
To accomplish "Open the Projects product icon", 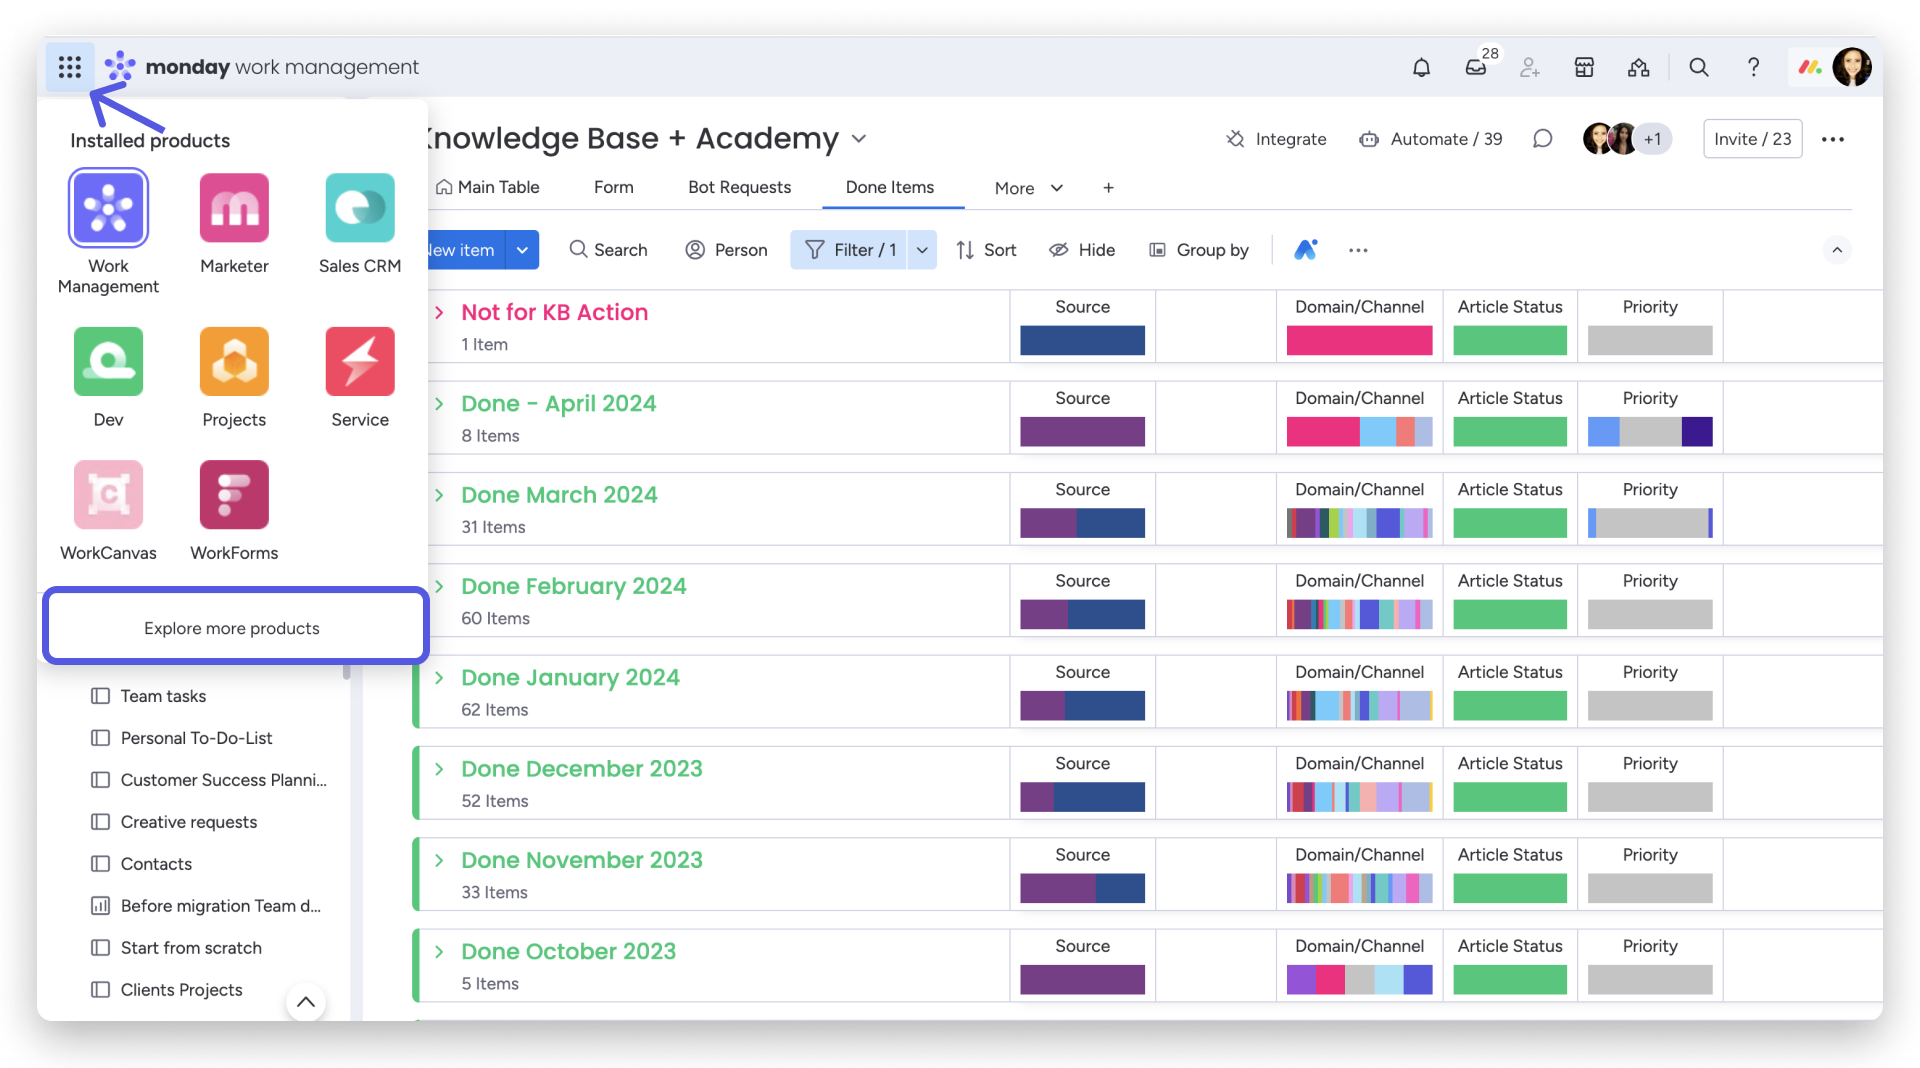I will pyautogui.click(x=234, y=362).
